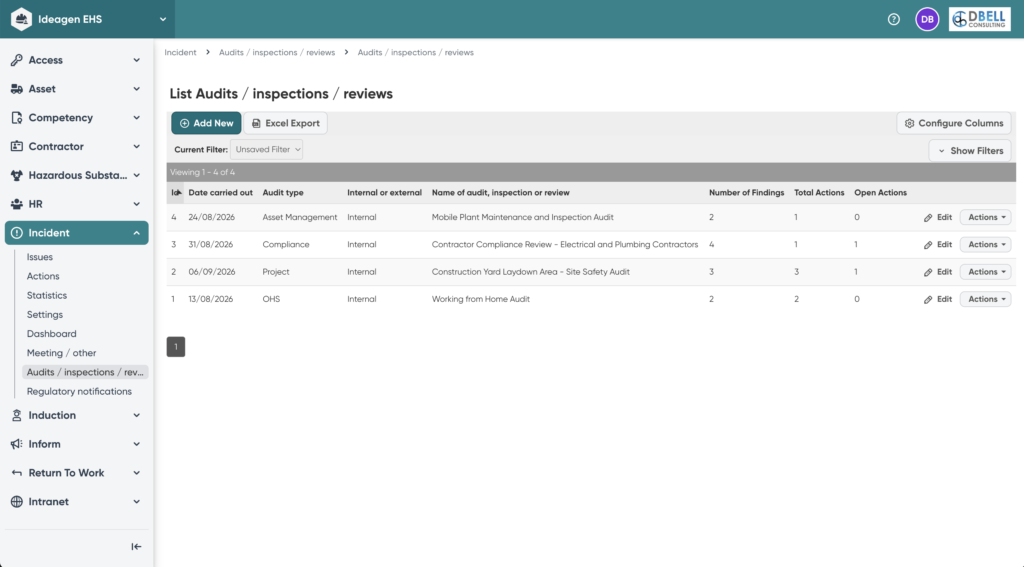Expand the Intranet menu chevron
This screenshot has width=1024, height=567.
tap(136, 502)
